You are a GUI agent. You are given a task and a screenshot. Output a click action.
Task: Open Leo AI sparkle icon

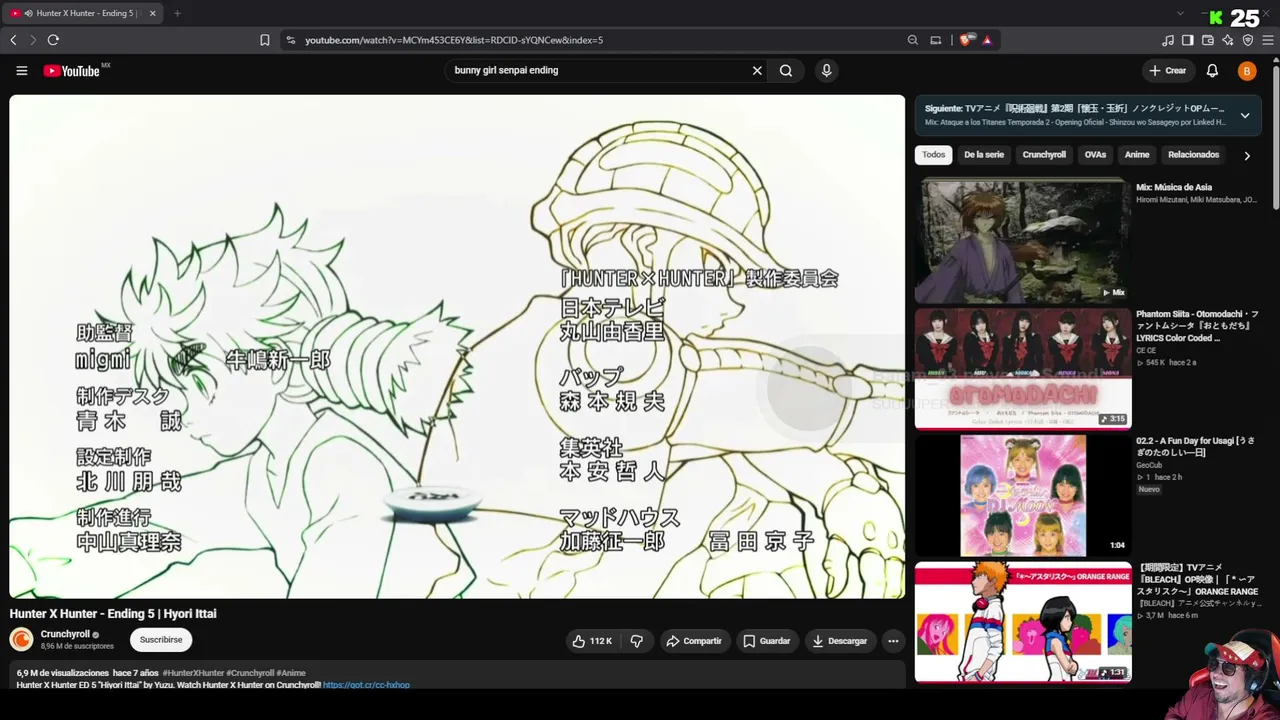point(1228,40)
